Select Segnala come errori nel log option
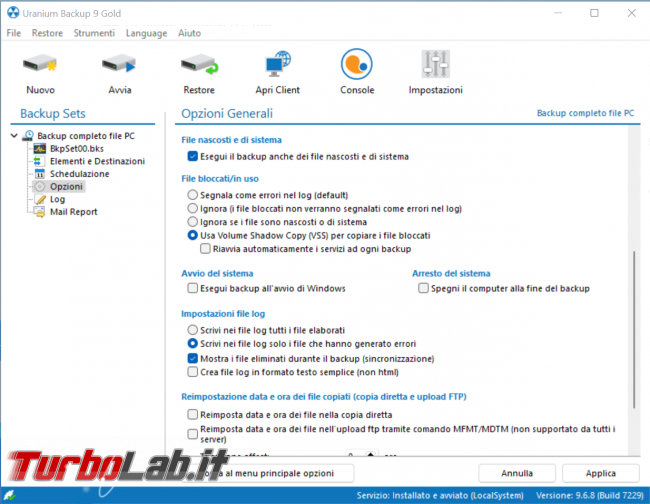The width and height of the screenshot is (650, 504). 192,194
